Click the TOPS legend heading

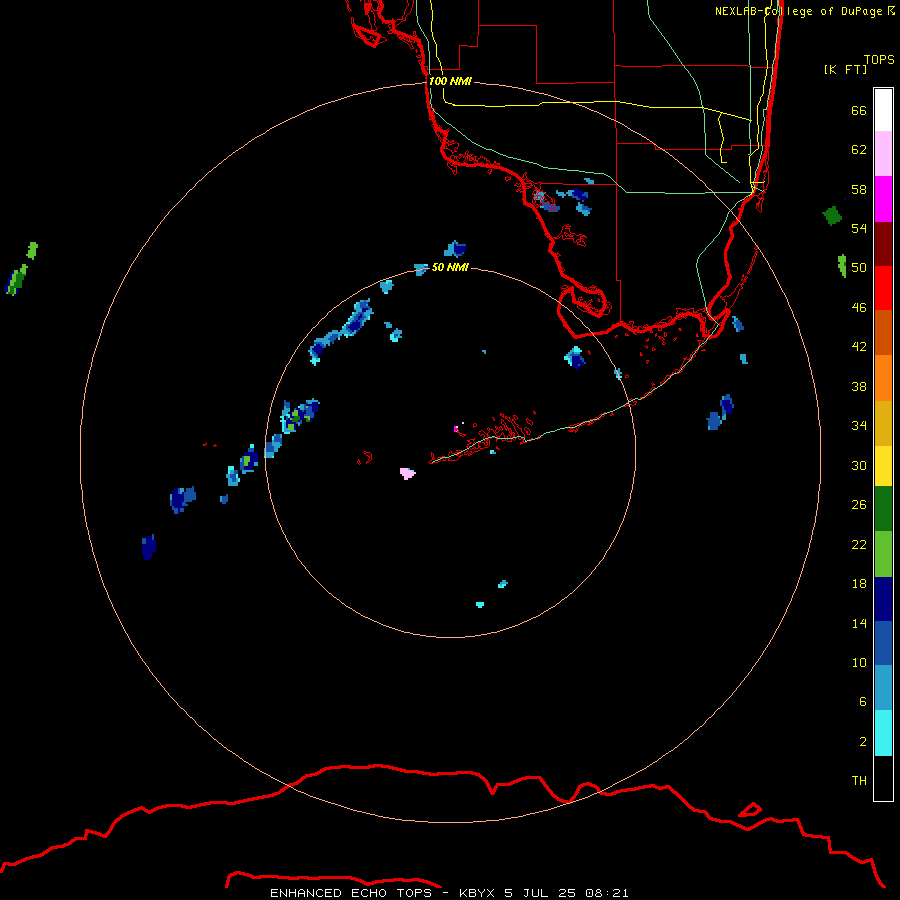[879, 59]
